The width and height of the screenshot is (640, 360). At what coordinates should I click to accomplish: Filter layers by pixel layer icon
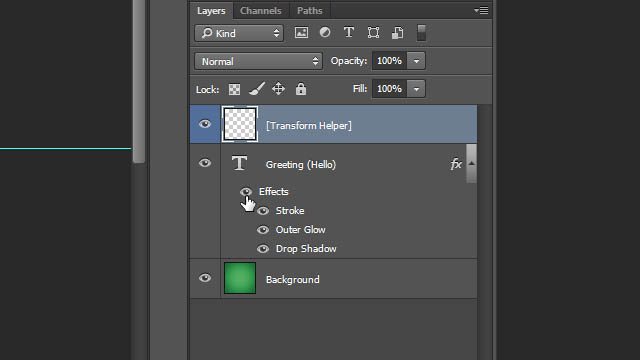(301, 33)
